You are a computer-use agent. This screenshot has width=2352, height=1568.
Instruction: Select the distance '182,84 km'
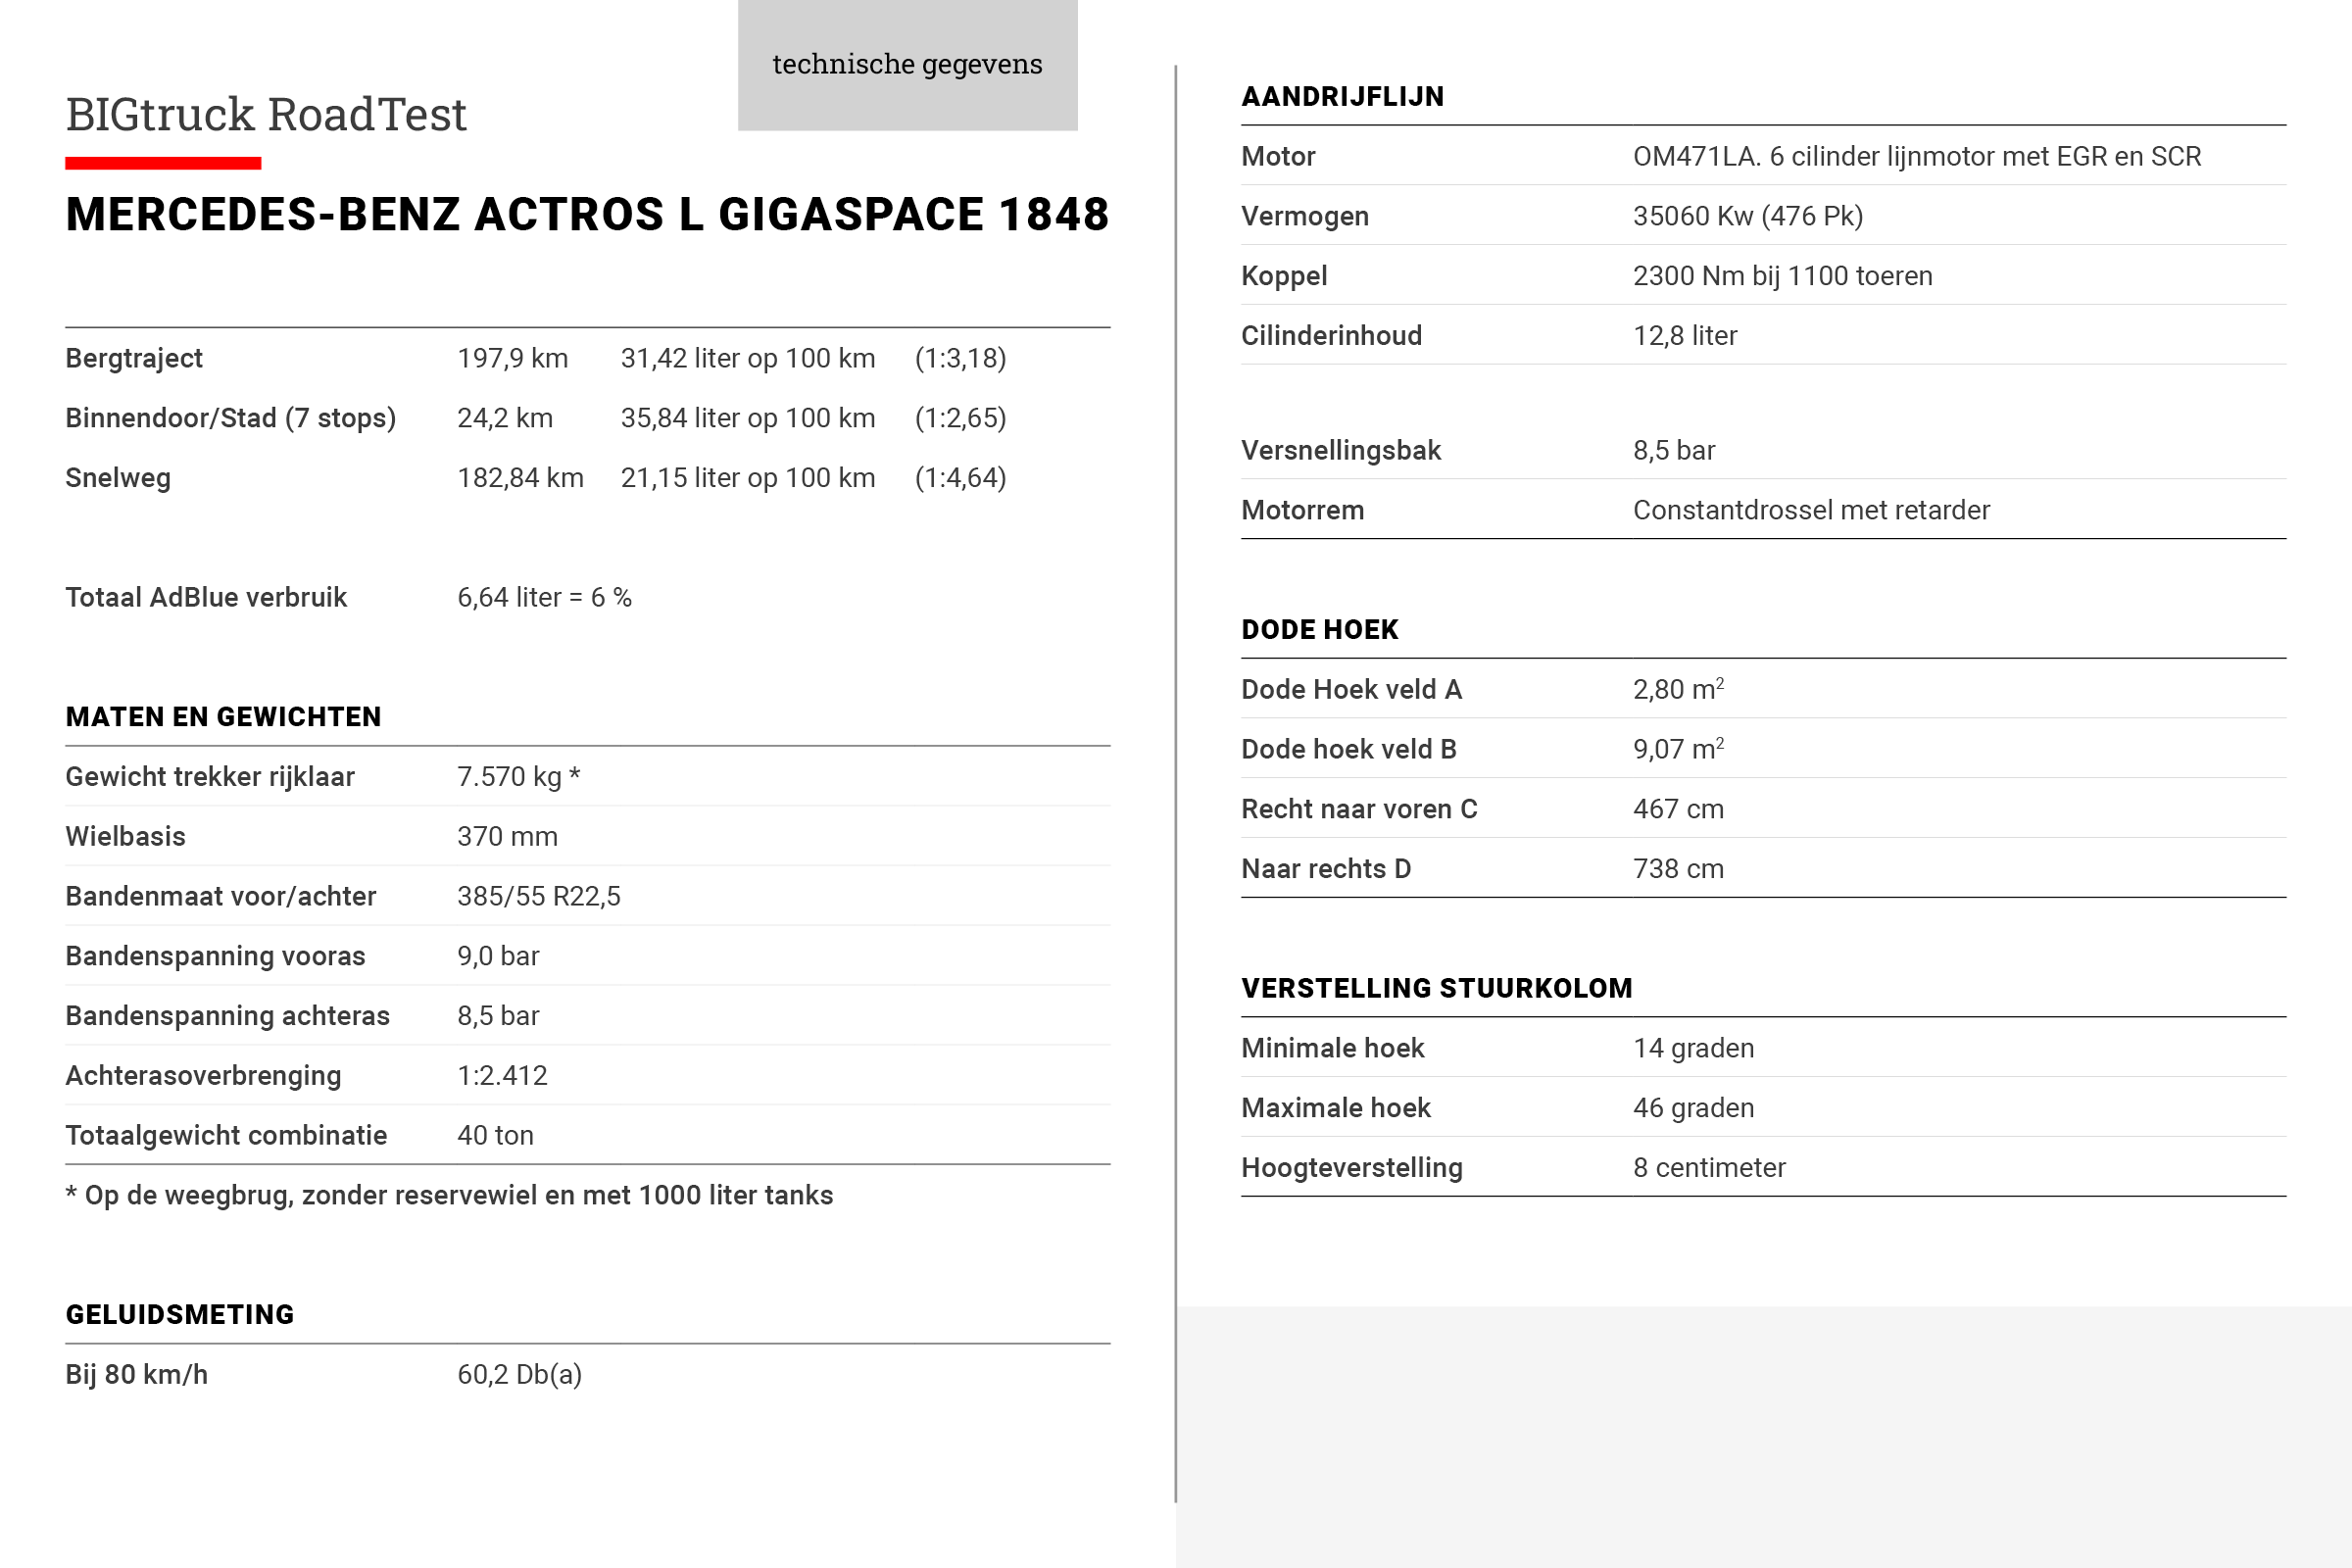pos(520,478)
